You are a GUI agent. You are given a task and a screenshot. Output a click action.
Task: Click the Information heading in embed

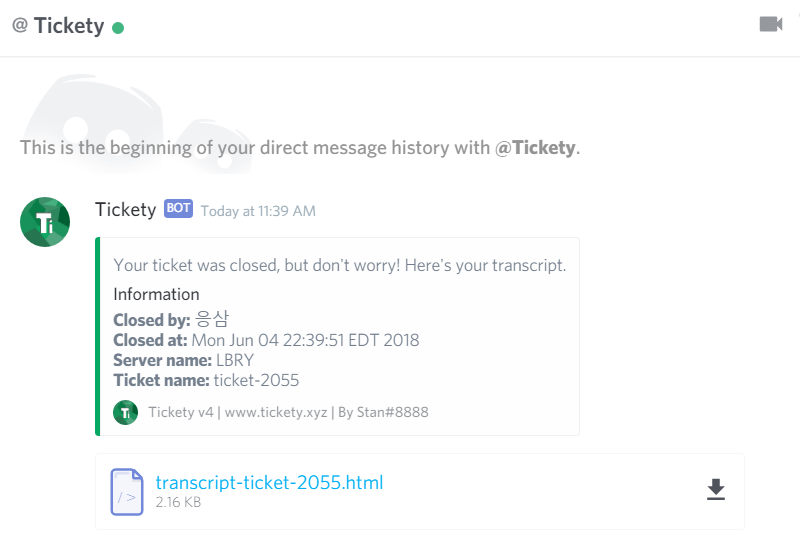[156, 294]
